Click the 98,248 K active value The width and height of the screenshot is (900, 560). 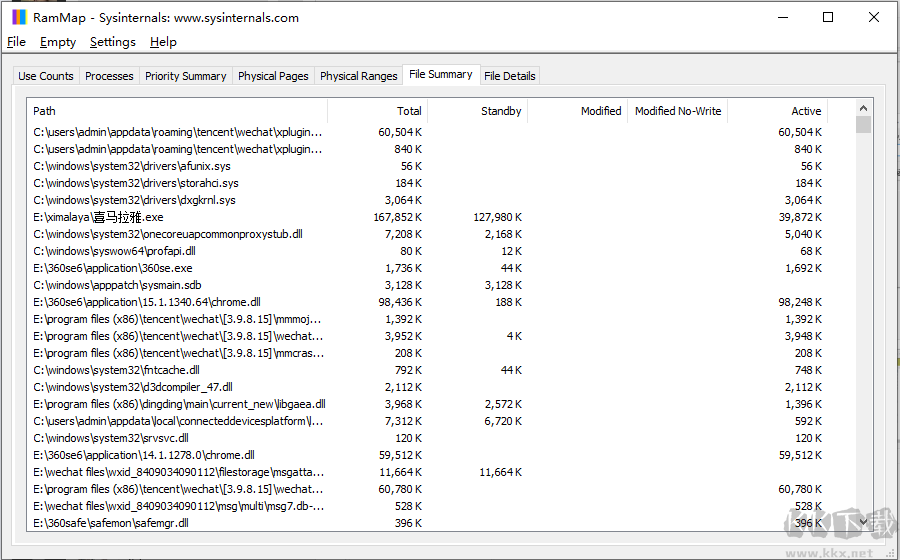800,302
